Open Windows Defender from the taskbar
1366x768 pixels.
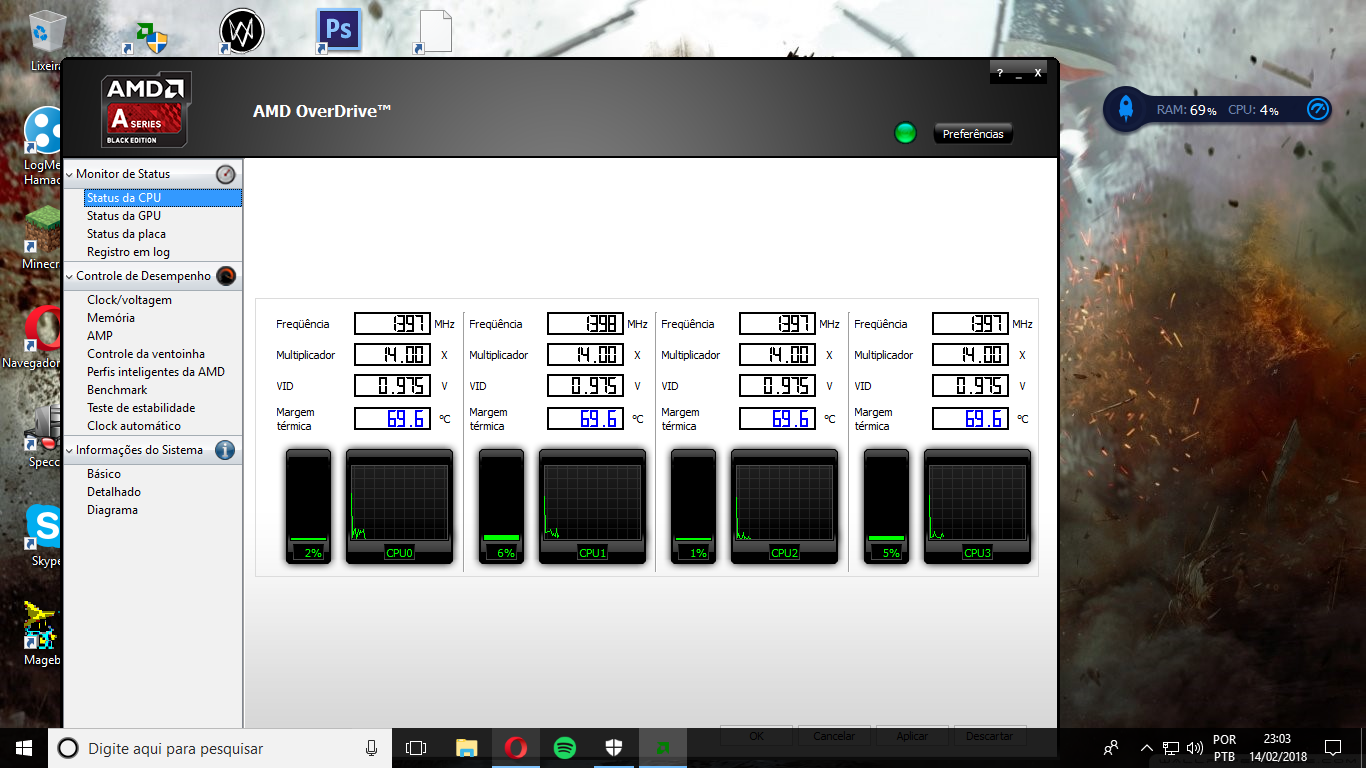pyautogui.click(x=614, y=748)
